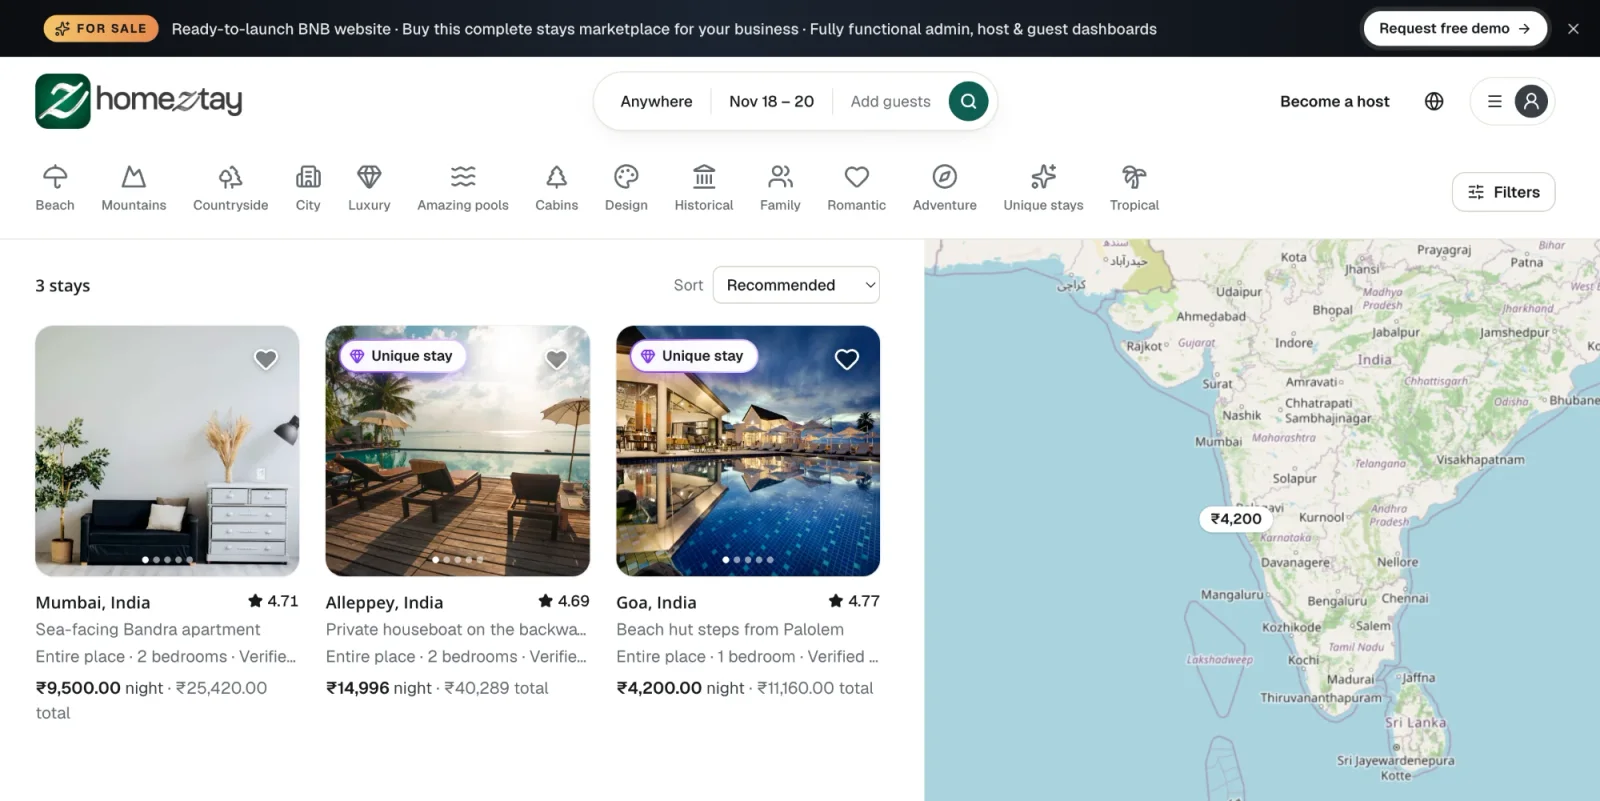The height and width of the screenshot is (801, 1600).
Task: Filter by Design category
Action: [626, 188]
